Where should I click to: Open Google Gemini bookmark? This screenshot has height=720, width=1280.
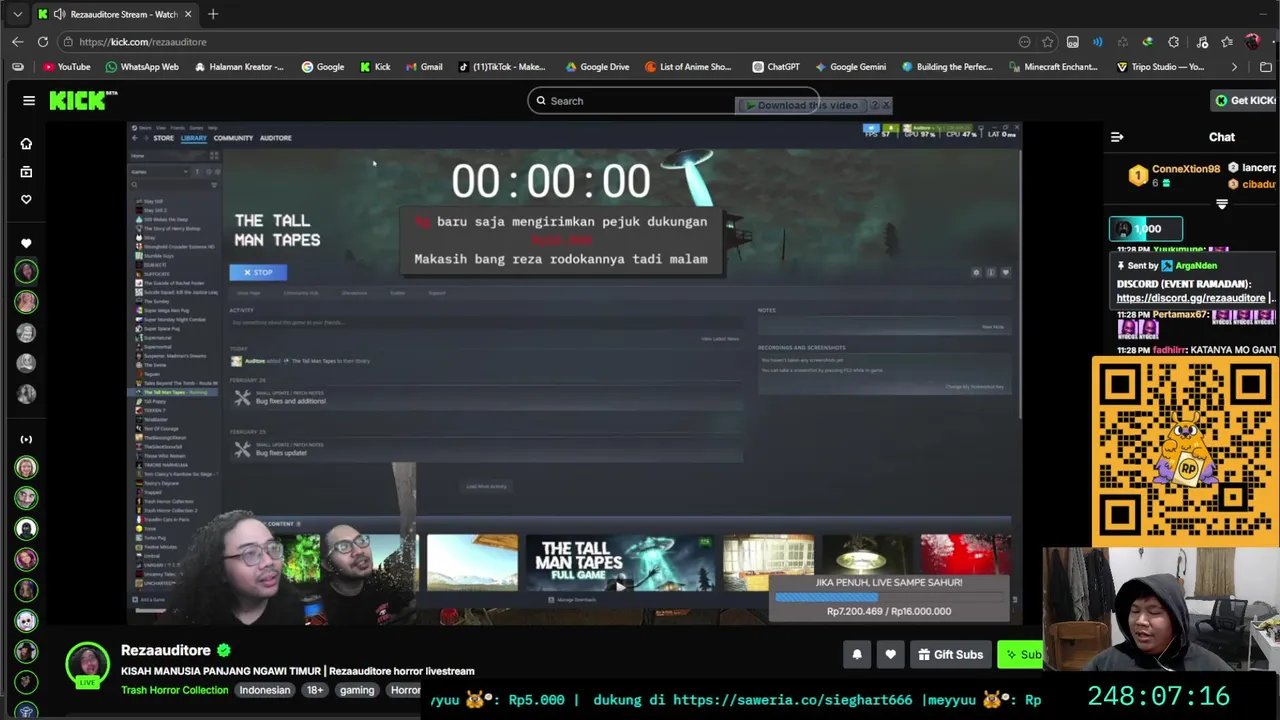pos(850,67)
